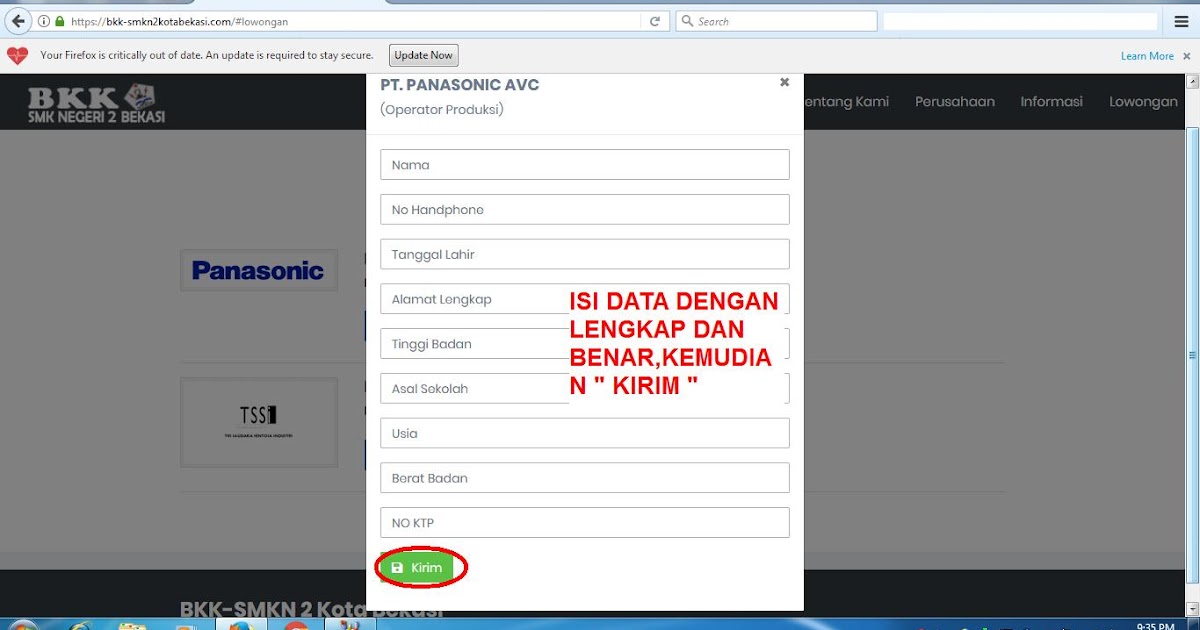Focus the No Handphone input field

585,210
